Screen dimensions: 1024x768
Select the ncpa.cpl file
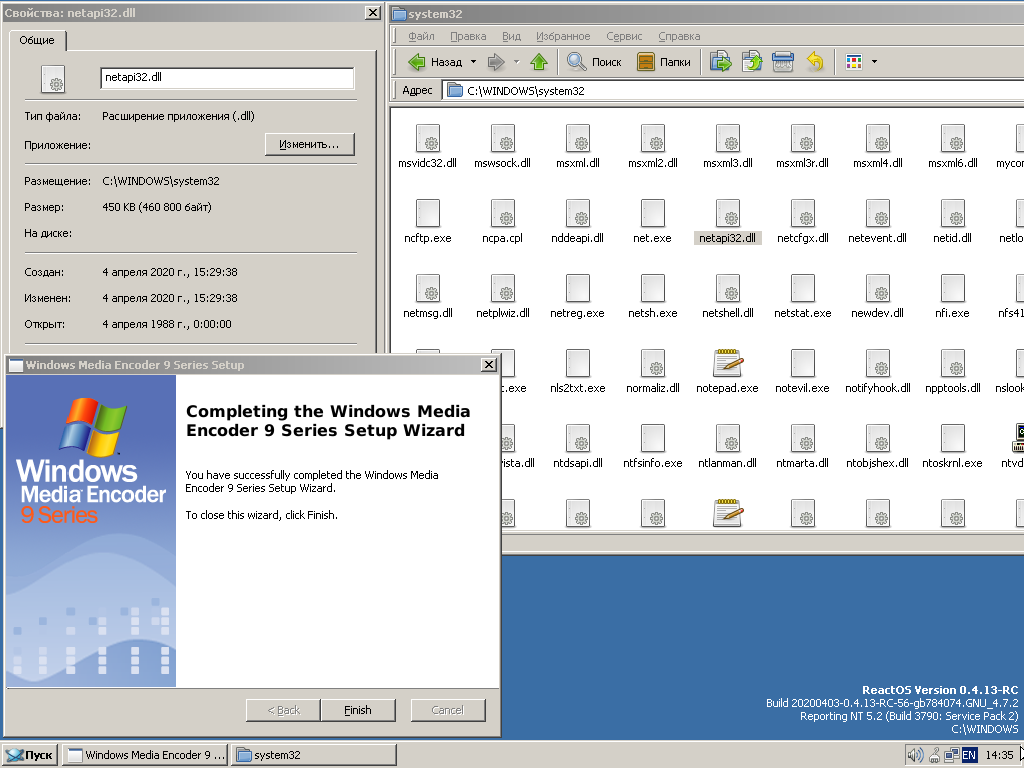(x=503, y=222)
